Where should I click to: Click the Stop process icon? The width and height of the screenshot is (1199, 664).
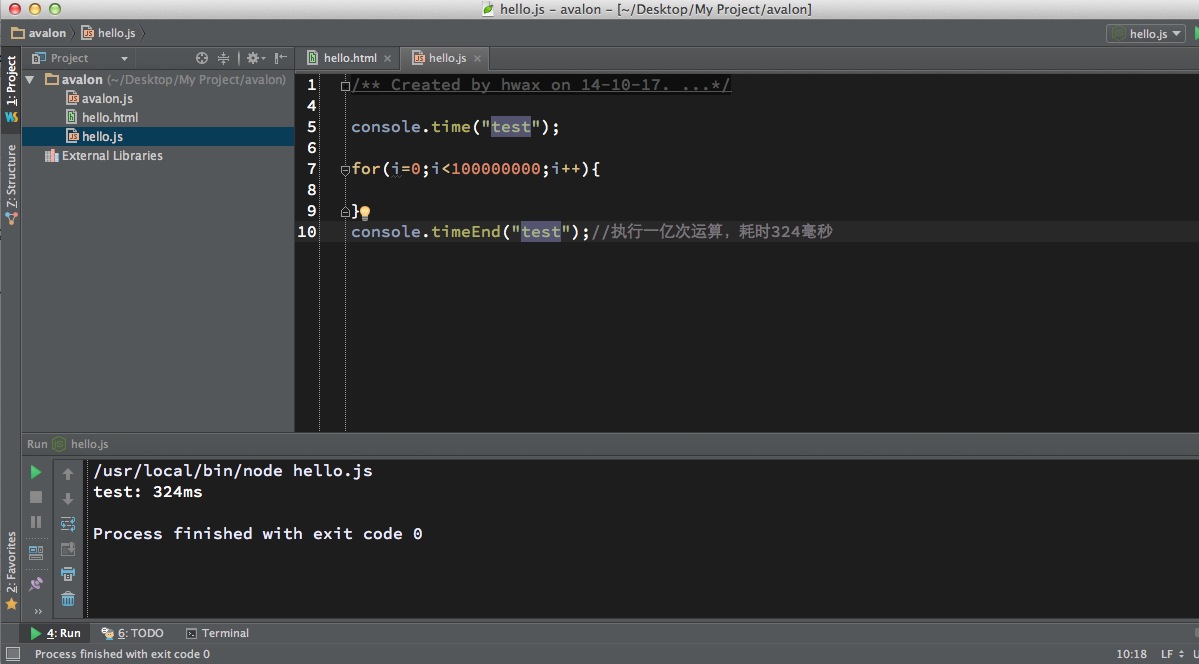[35, 497]
